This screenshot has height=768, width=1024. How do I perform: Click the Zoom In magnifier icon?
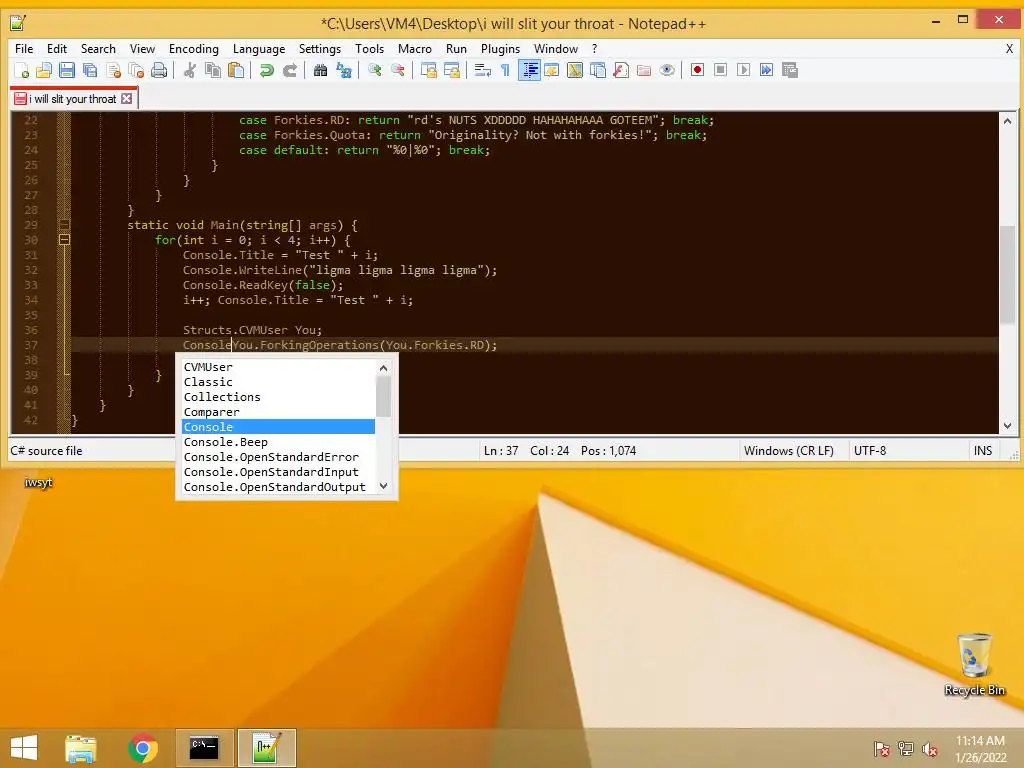(374, 70)
